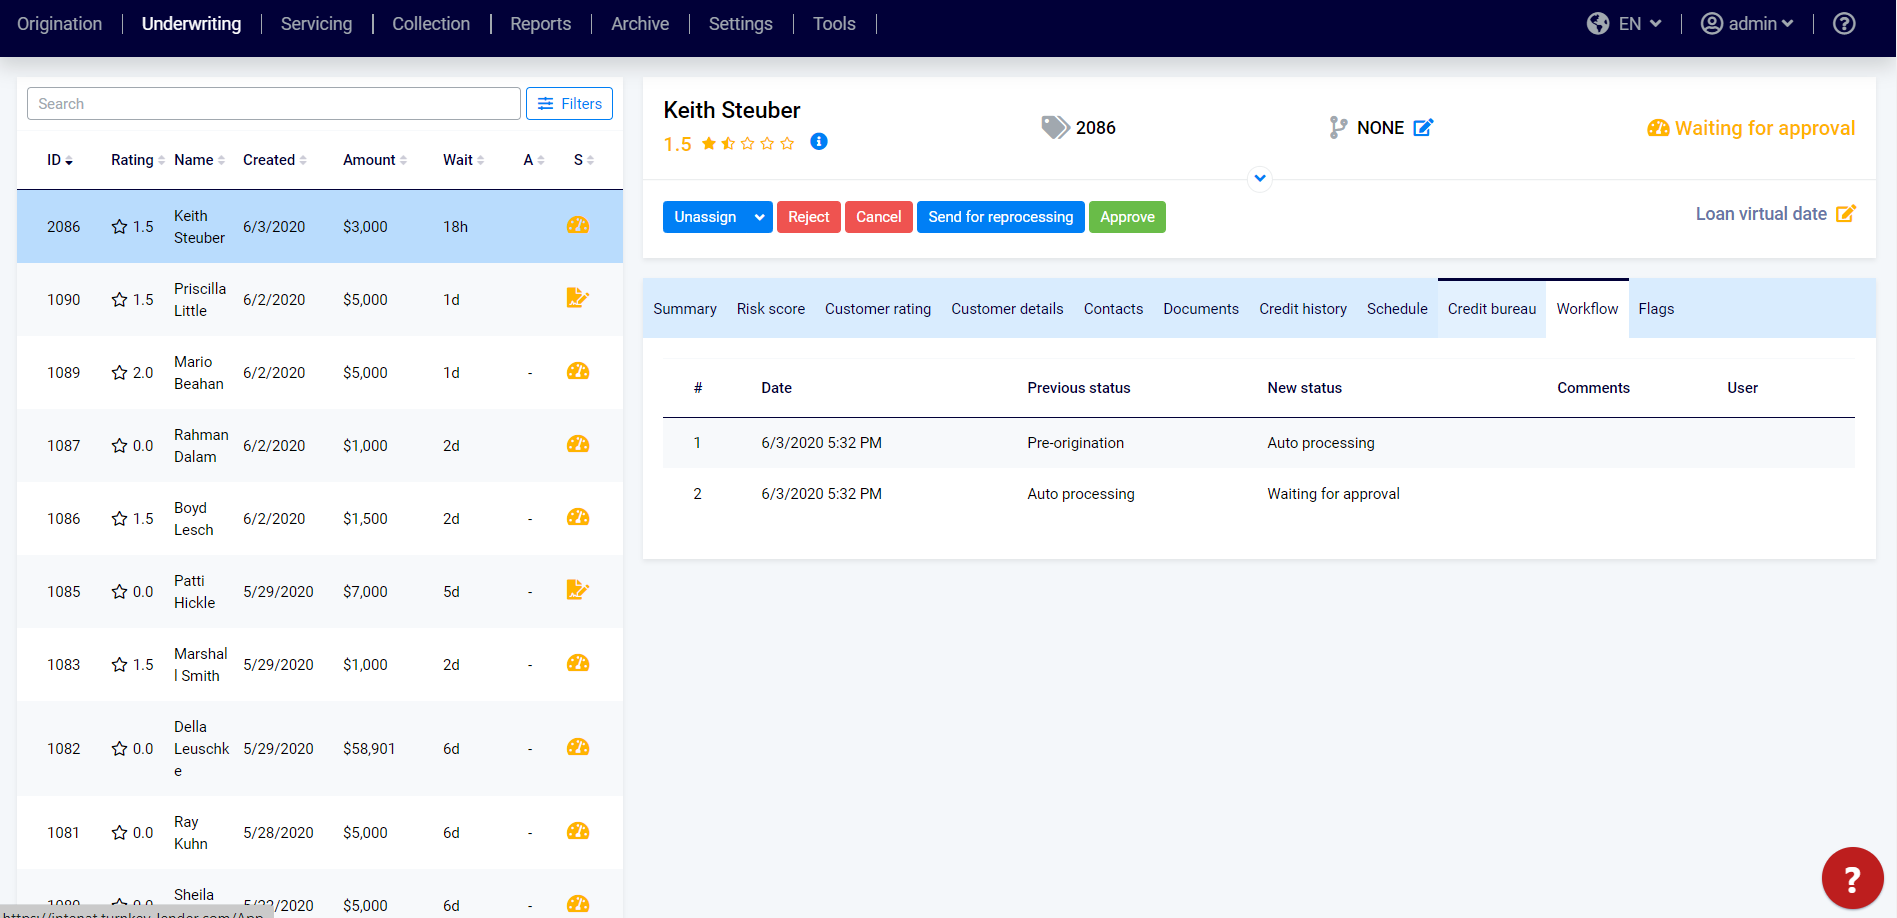
Task: Expand the loan header details chevron
Action: coord(1260,178)
